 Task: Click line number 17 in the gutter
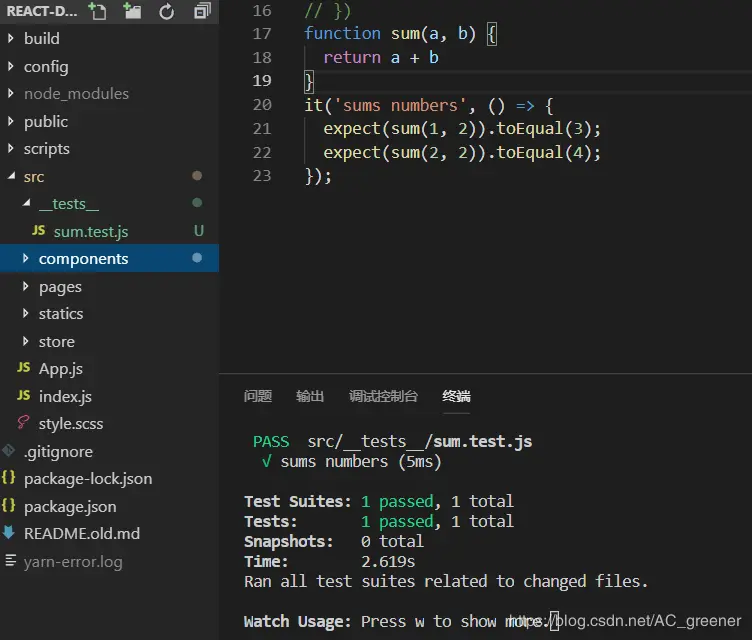(x=262, y=34)
